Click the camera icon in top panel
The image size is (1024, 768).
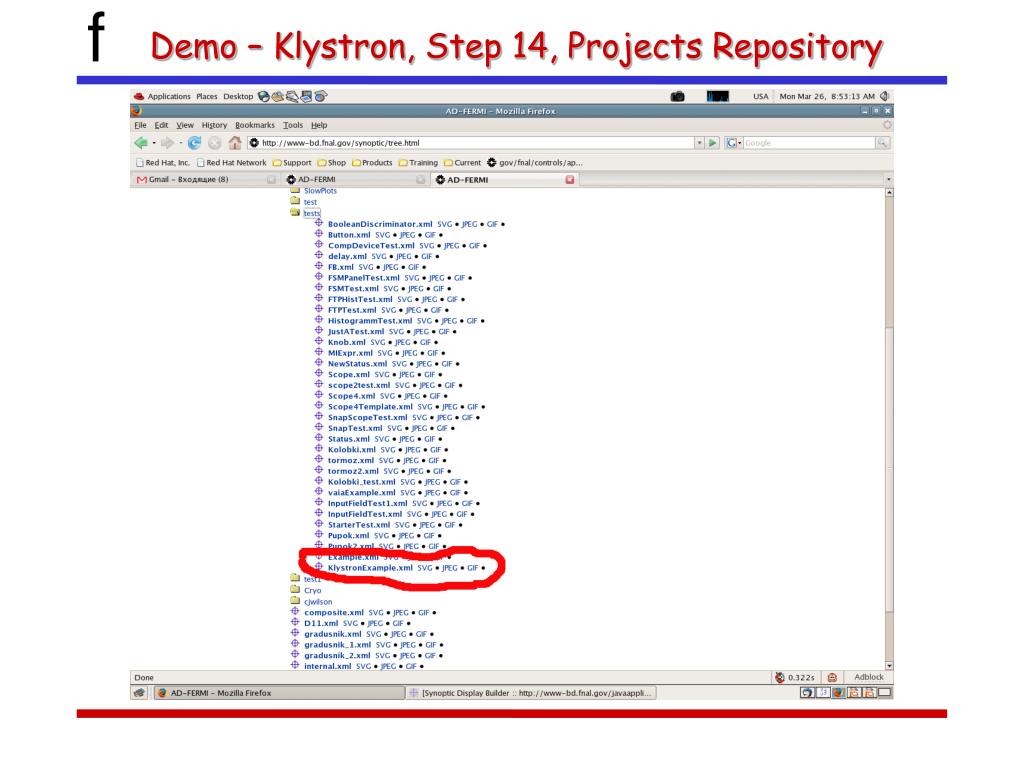(x=678, y=96)
